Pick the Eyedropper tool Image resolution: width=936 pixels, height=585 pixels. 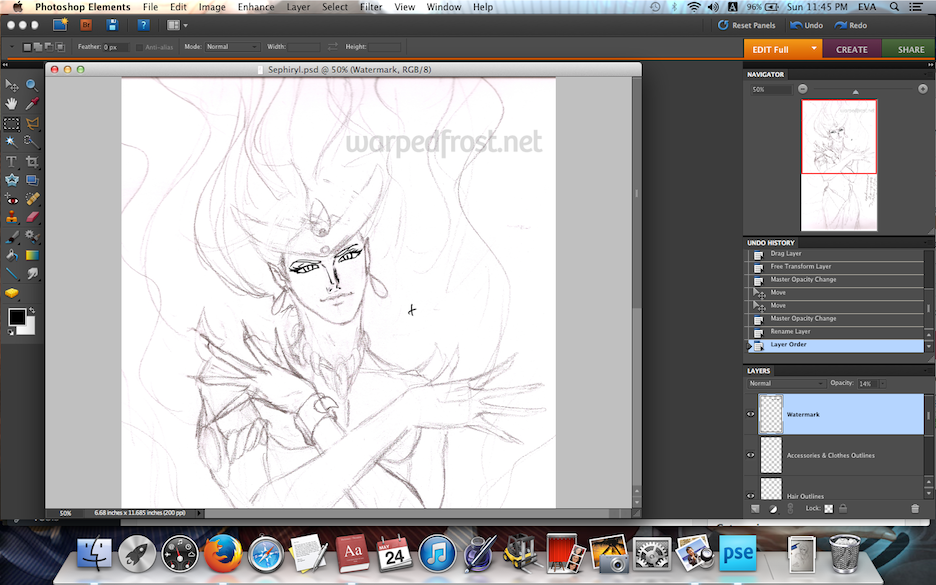(32, 104)
